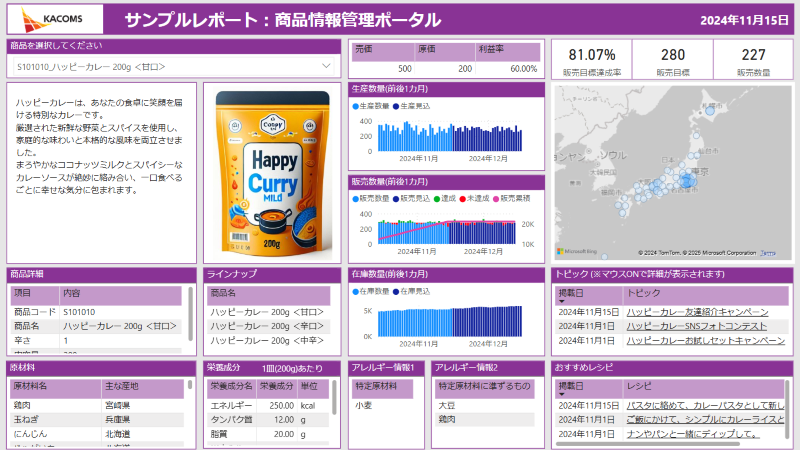Click the 単位 column header
The height and width of the screenshot is (450, 800).
point(314,388)
